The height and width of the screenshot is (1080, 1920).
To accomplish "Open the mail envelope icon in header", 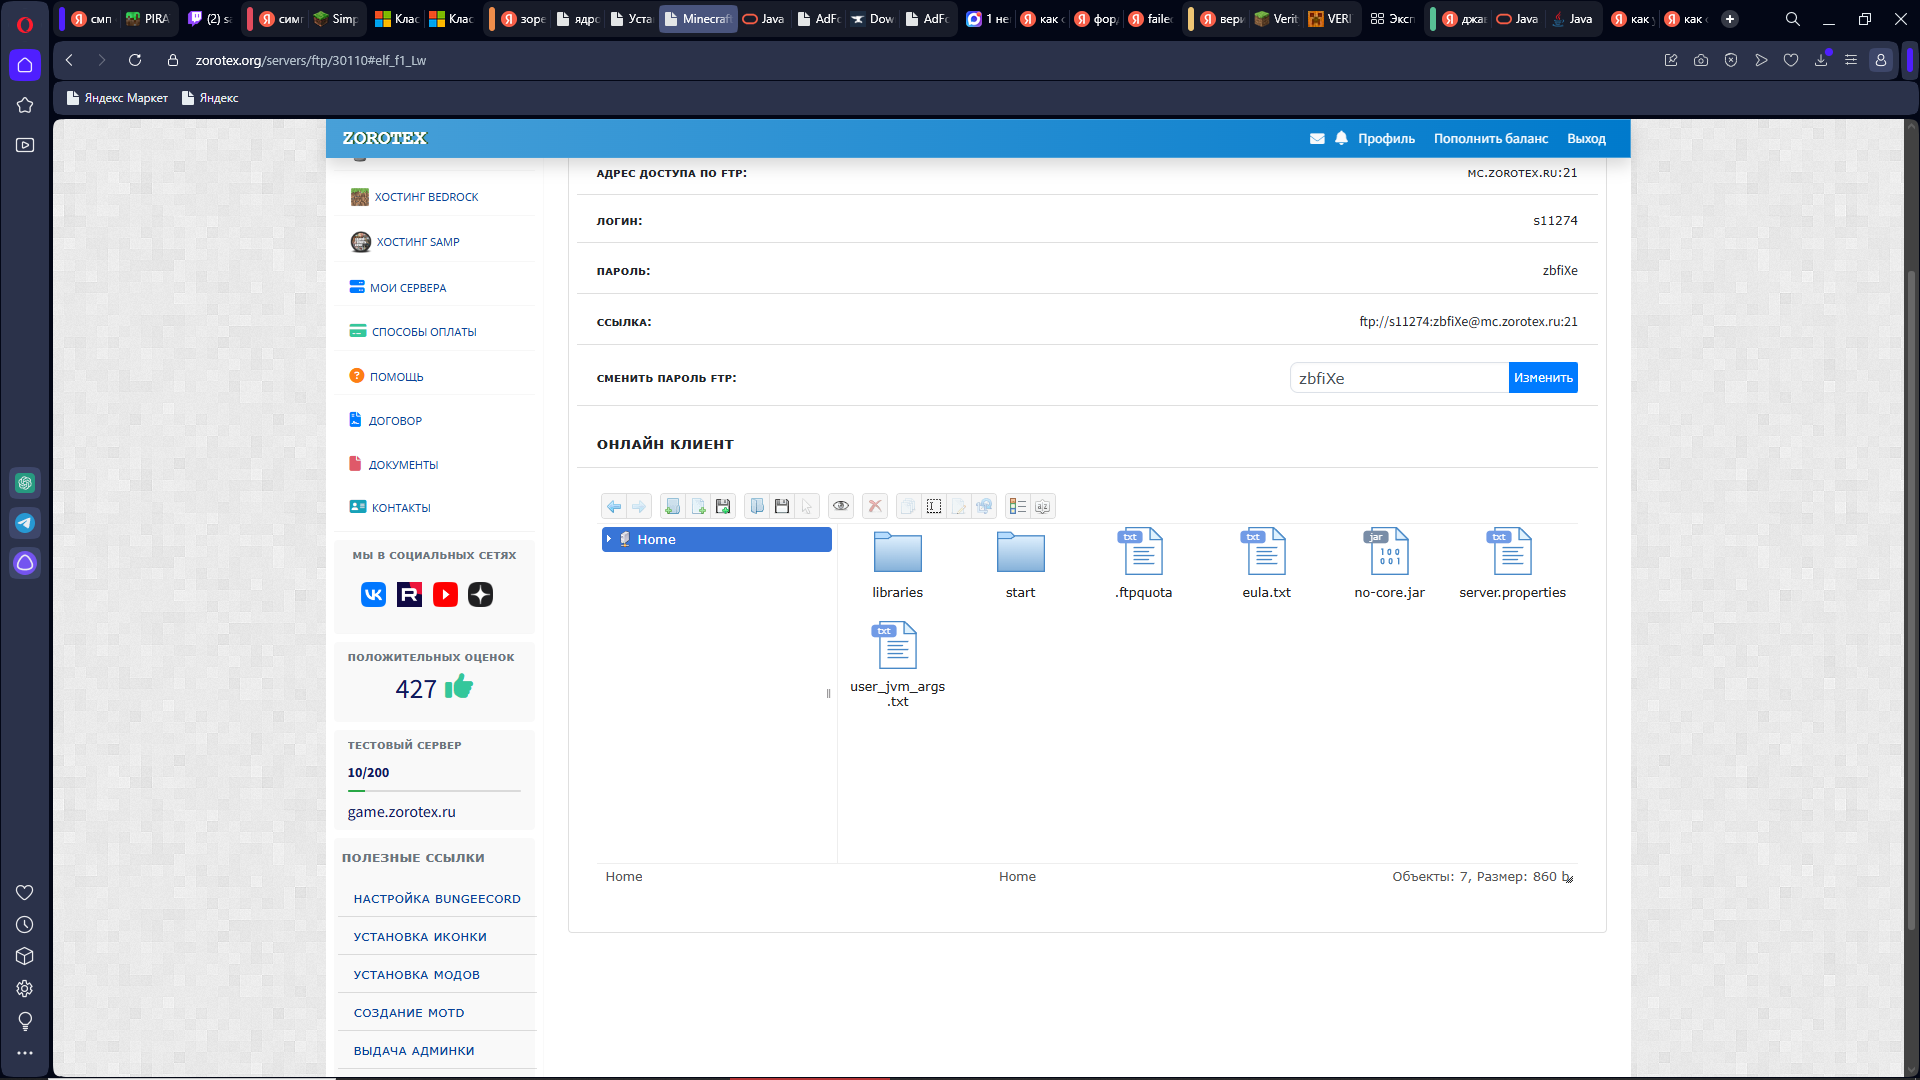I will [x=1317, y=139].
